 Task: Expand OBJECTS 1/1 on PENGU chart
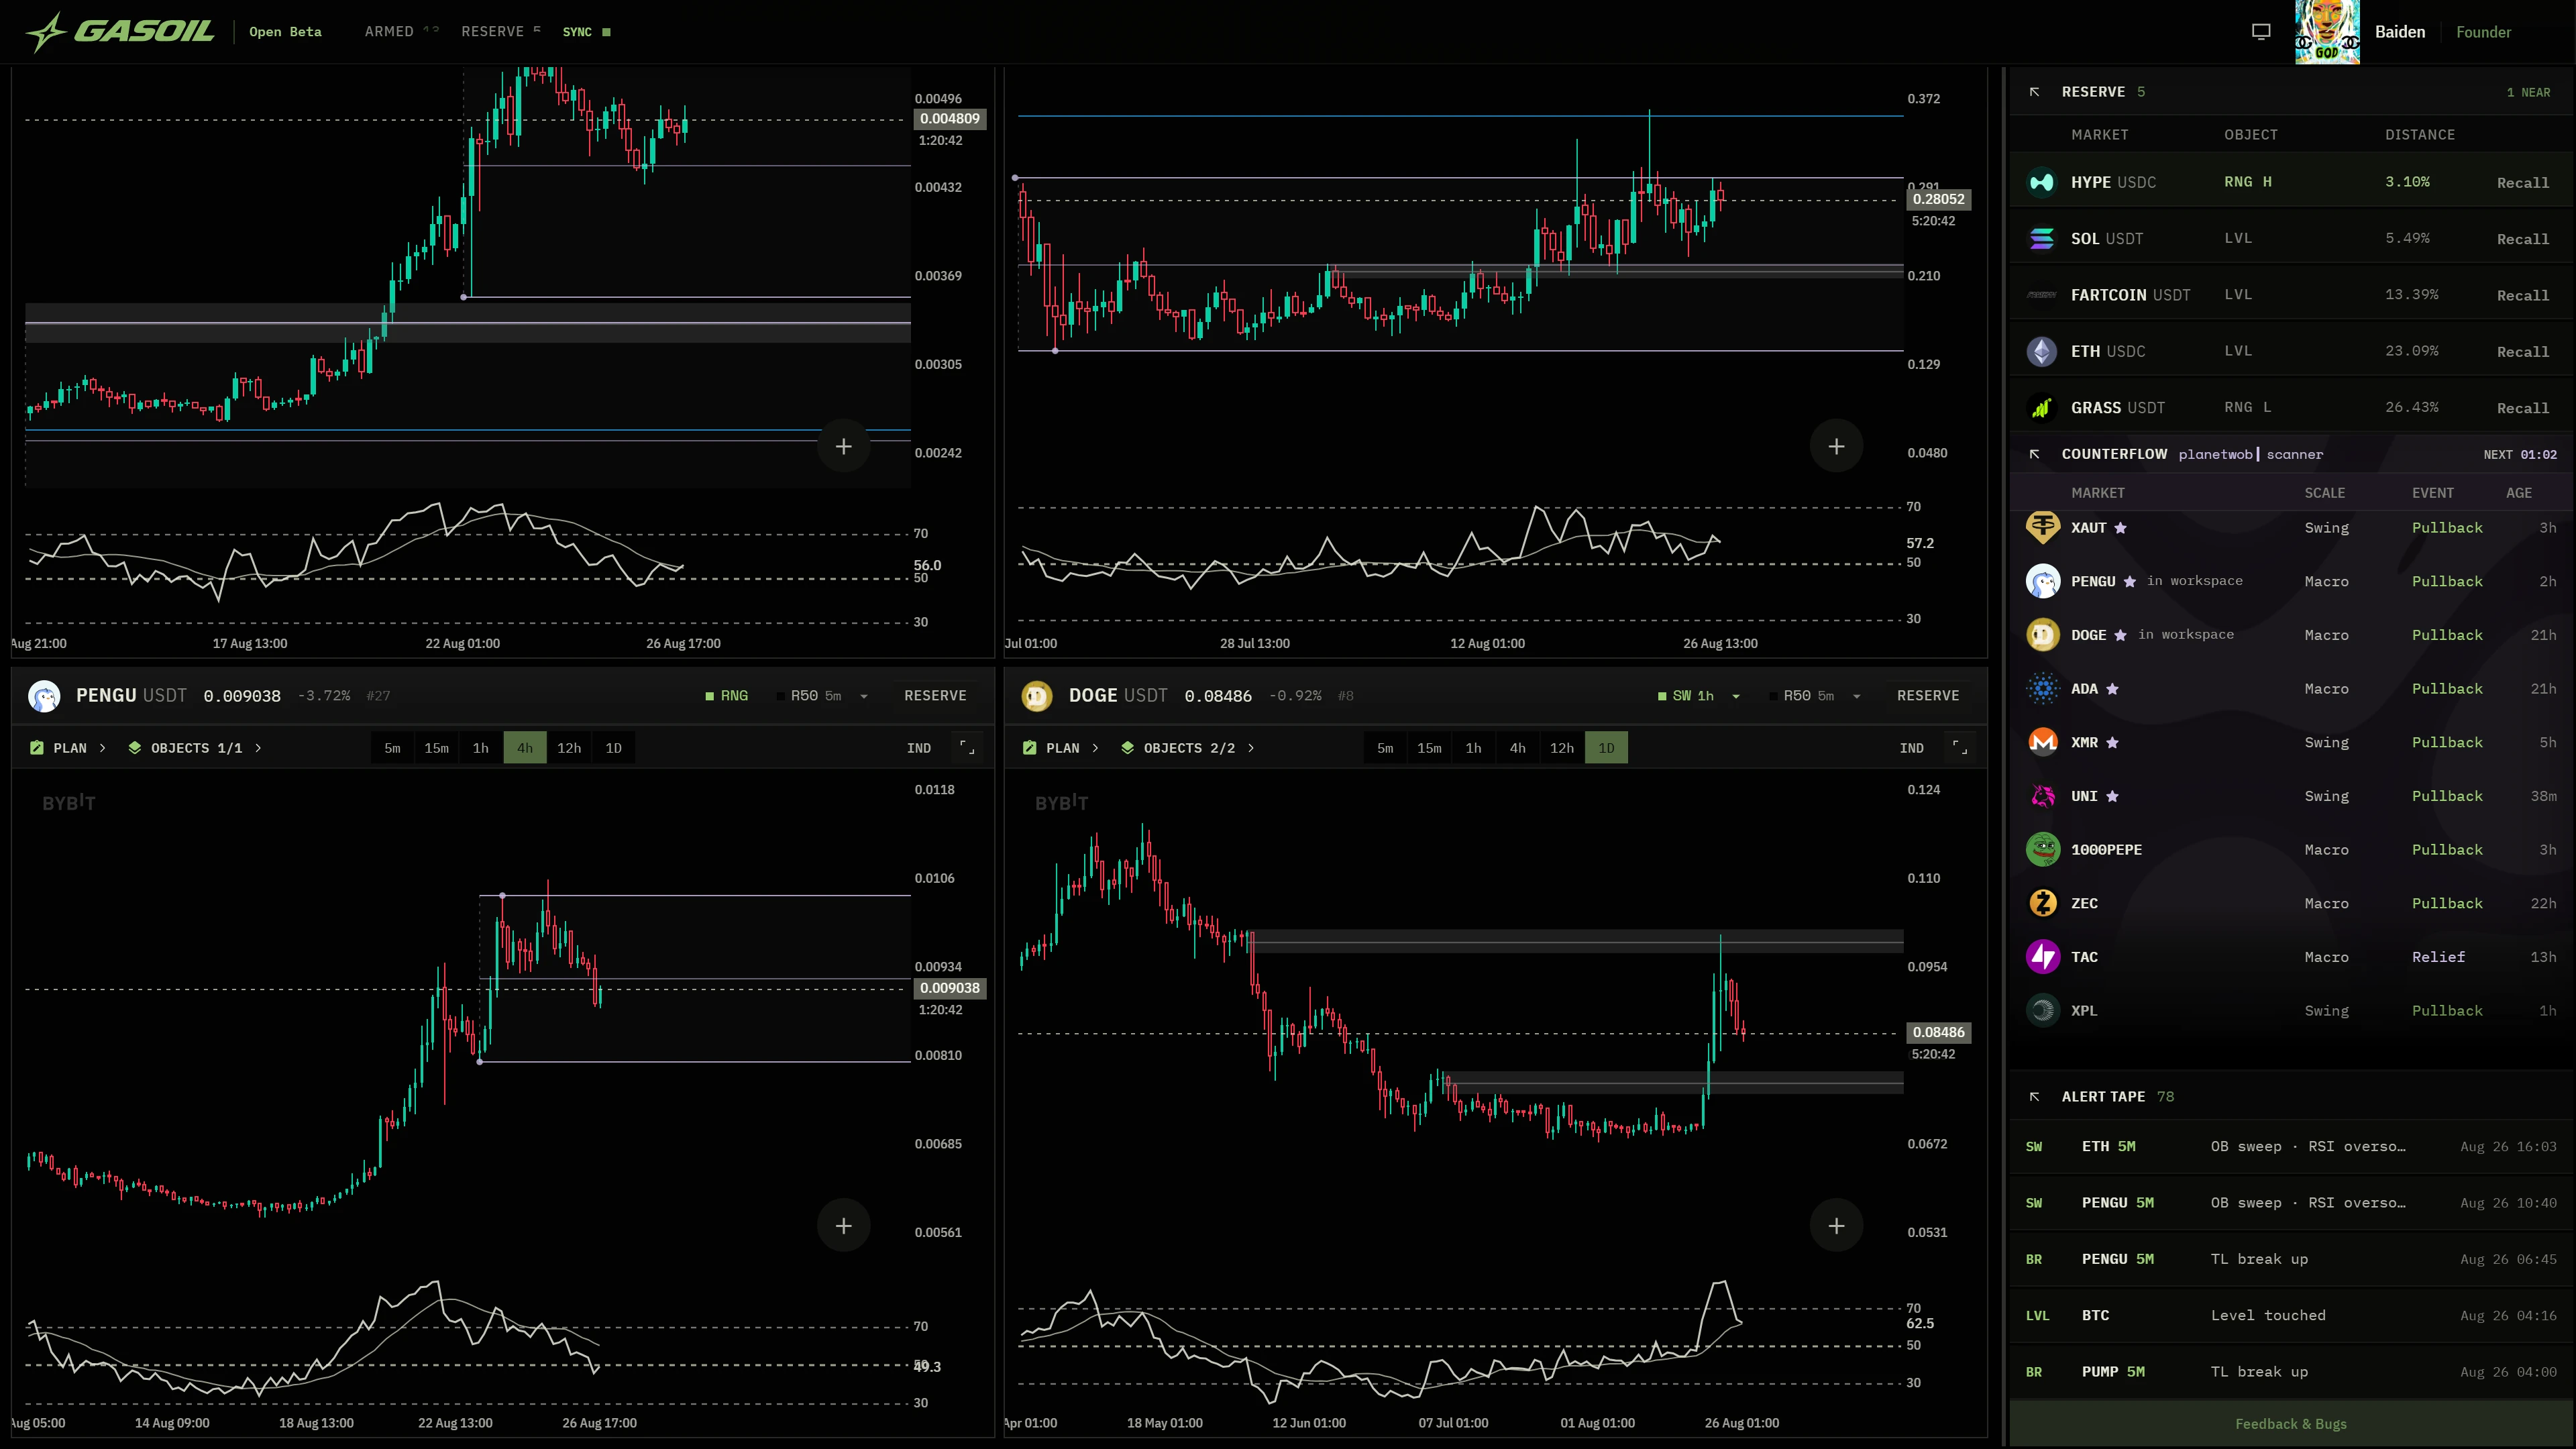tap(195, 748)
